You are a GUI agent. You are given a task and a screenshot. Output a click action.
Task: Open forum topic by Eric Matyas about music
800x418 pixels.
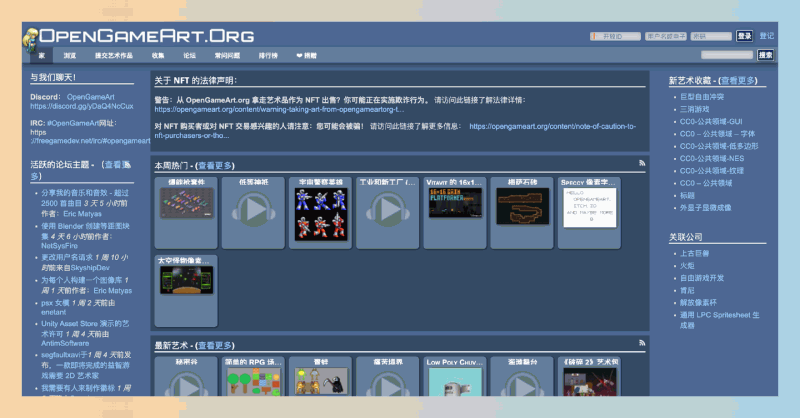(85, 198)
